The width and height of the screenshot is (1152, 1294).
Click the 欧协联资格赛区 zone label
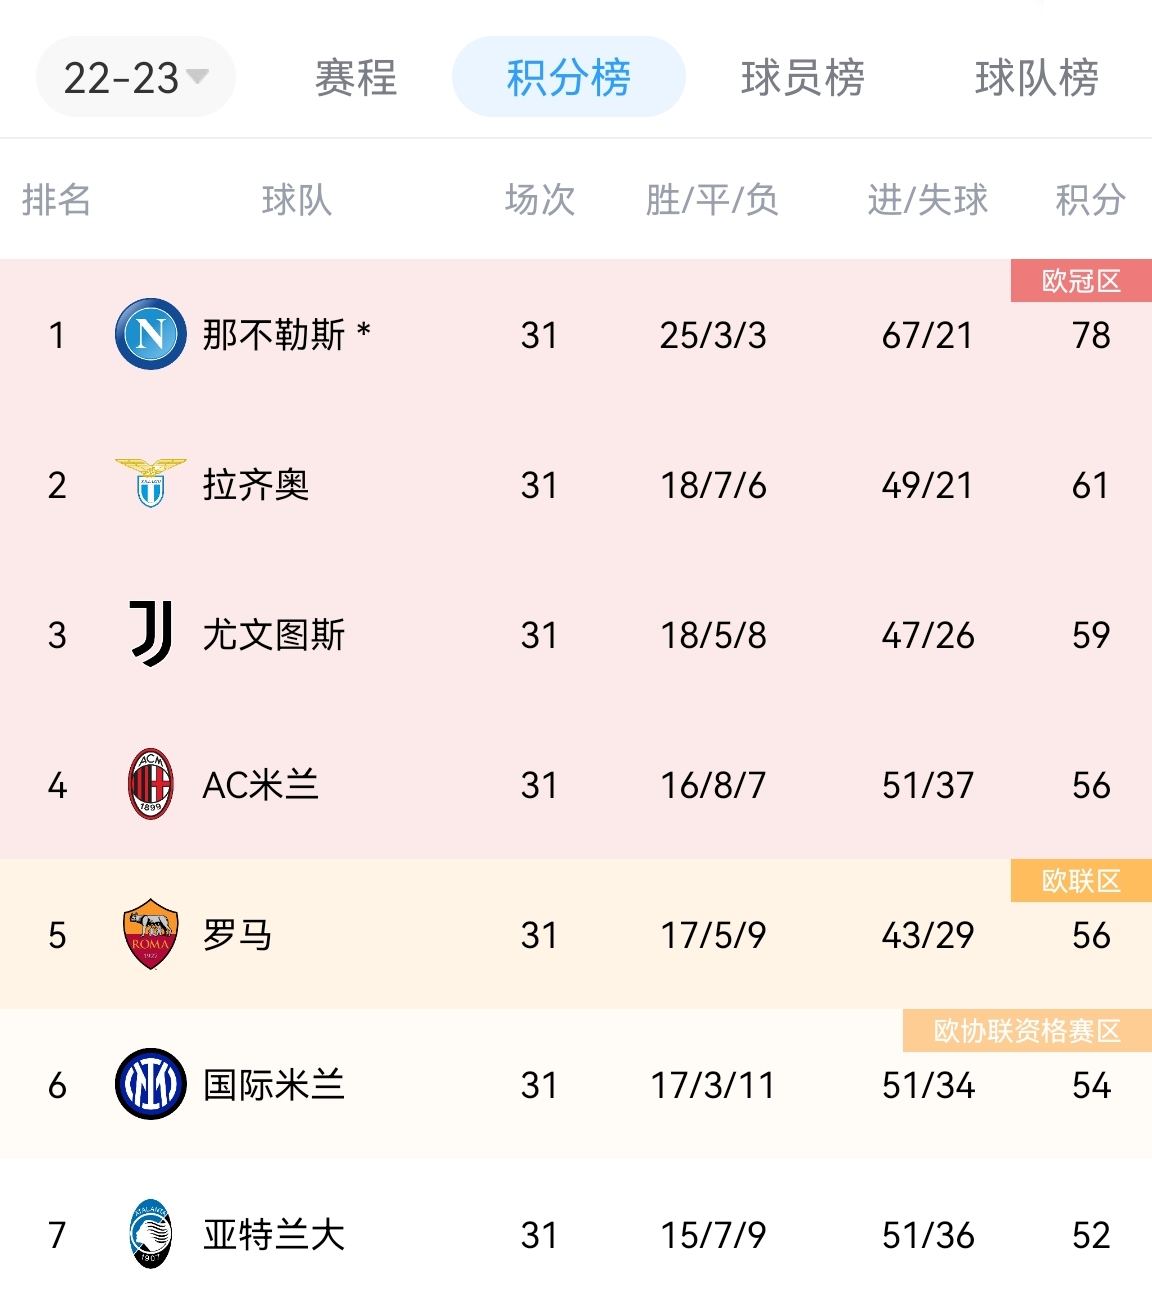(1027, 1031)
